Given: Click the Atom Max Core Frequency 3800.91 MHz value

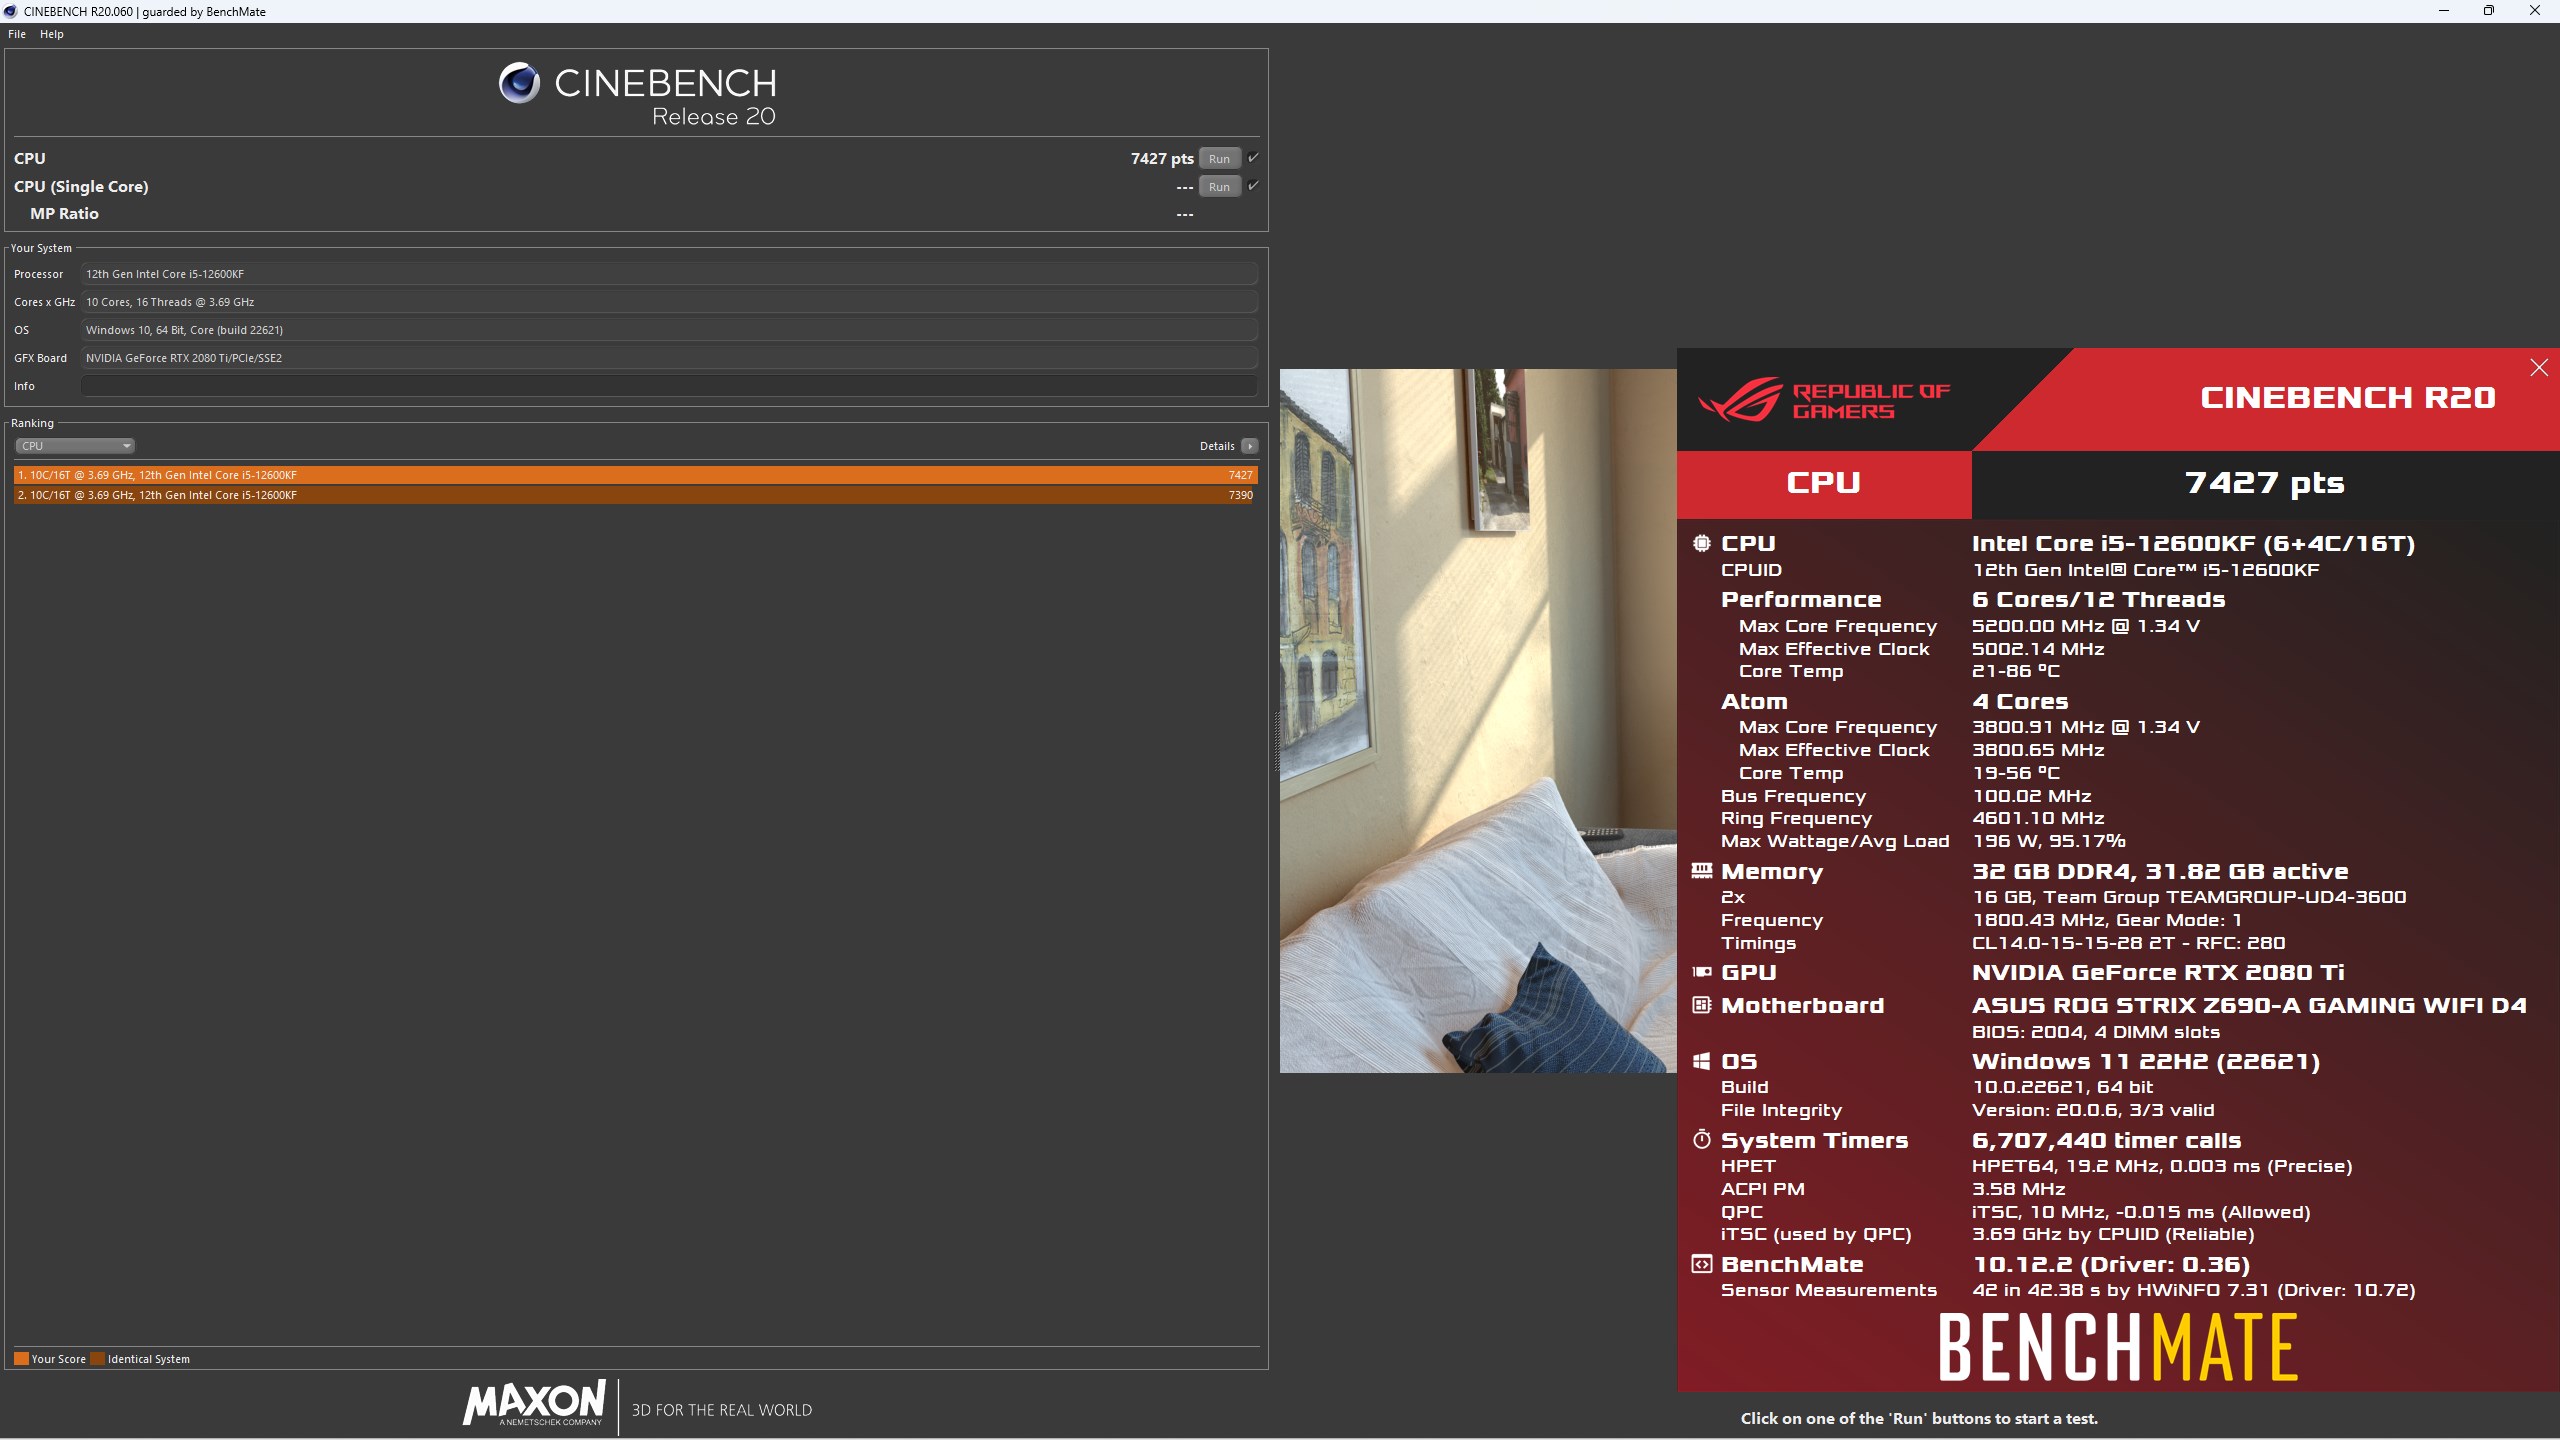Looking at the screenshot, I should [x=2086, y=727].
